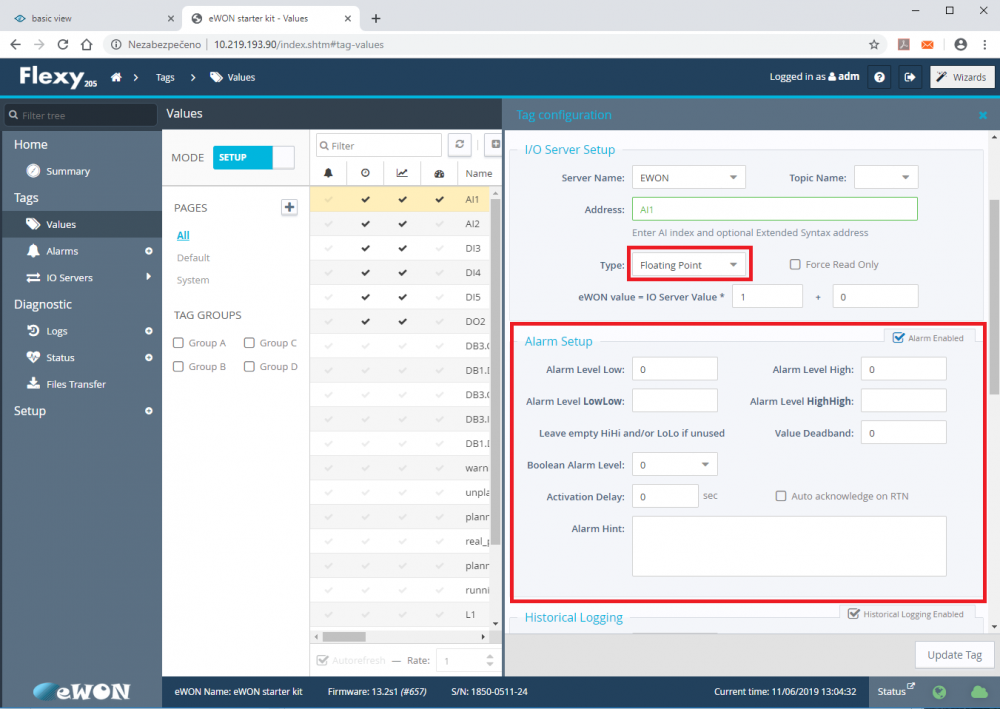Open the Topic Name dropdown
Screen dimensions: 1000x709
pyautogui.click(x=886, y=177)
